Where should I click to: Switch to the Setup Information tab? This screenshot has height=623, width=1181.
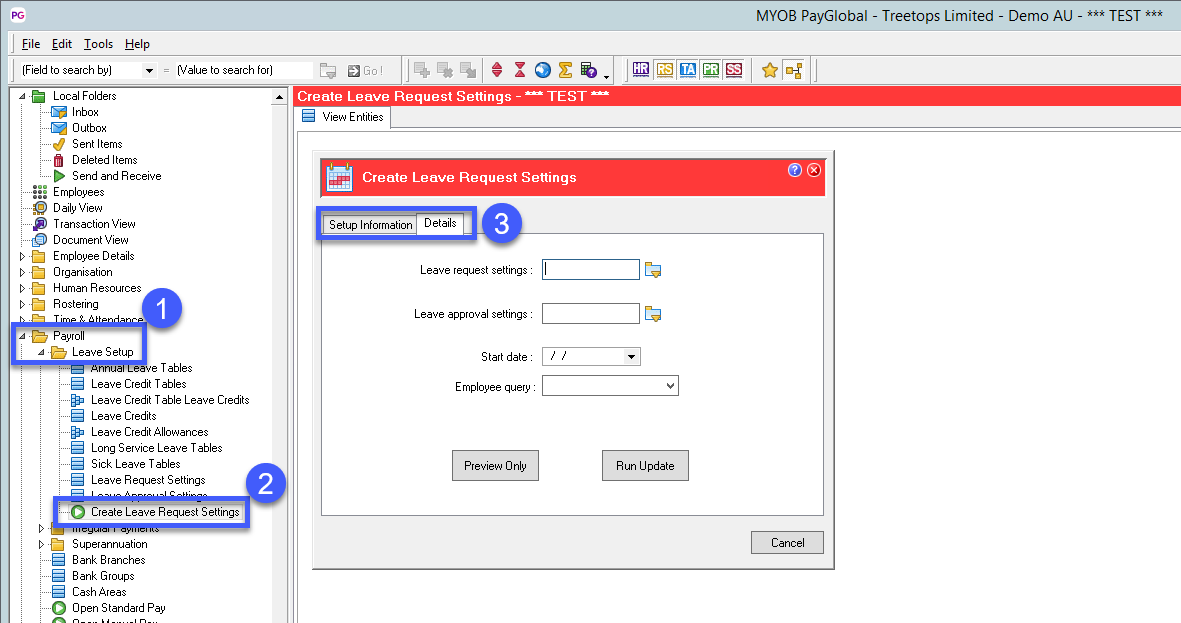click(x=370, y=225)
